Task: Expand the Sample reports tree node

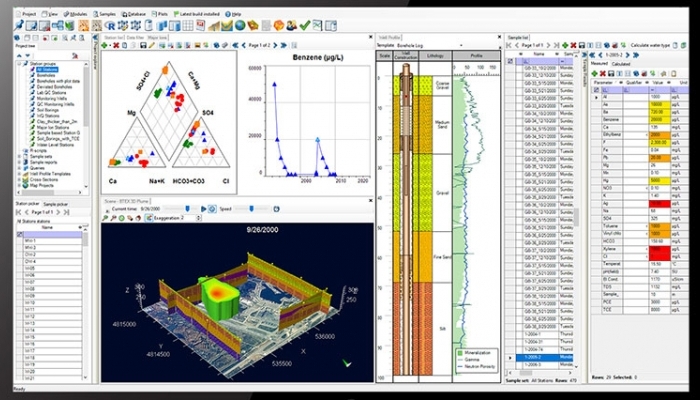Action: coord(19,162)
